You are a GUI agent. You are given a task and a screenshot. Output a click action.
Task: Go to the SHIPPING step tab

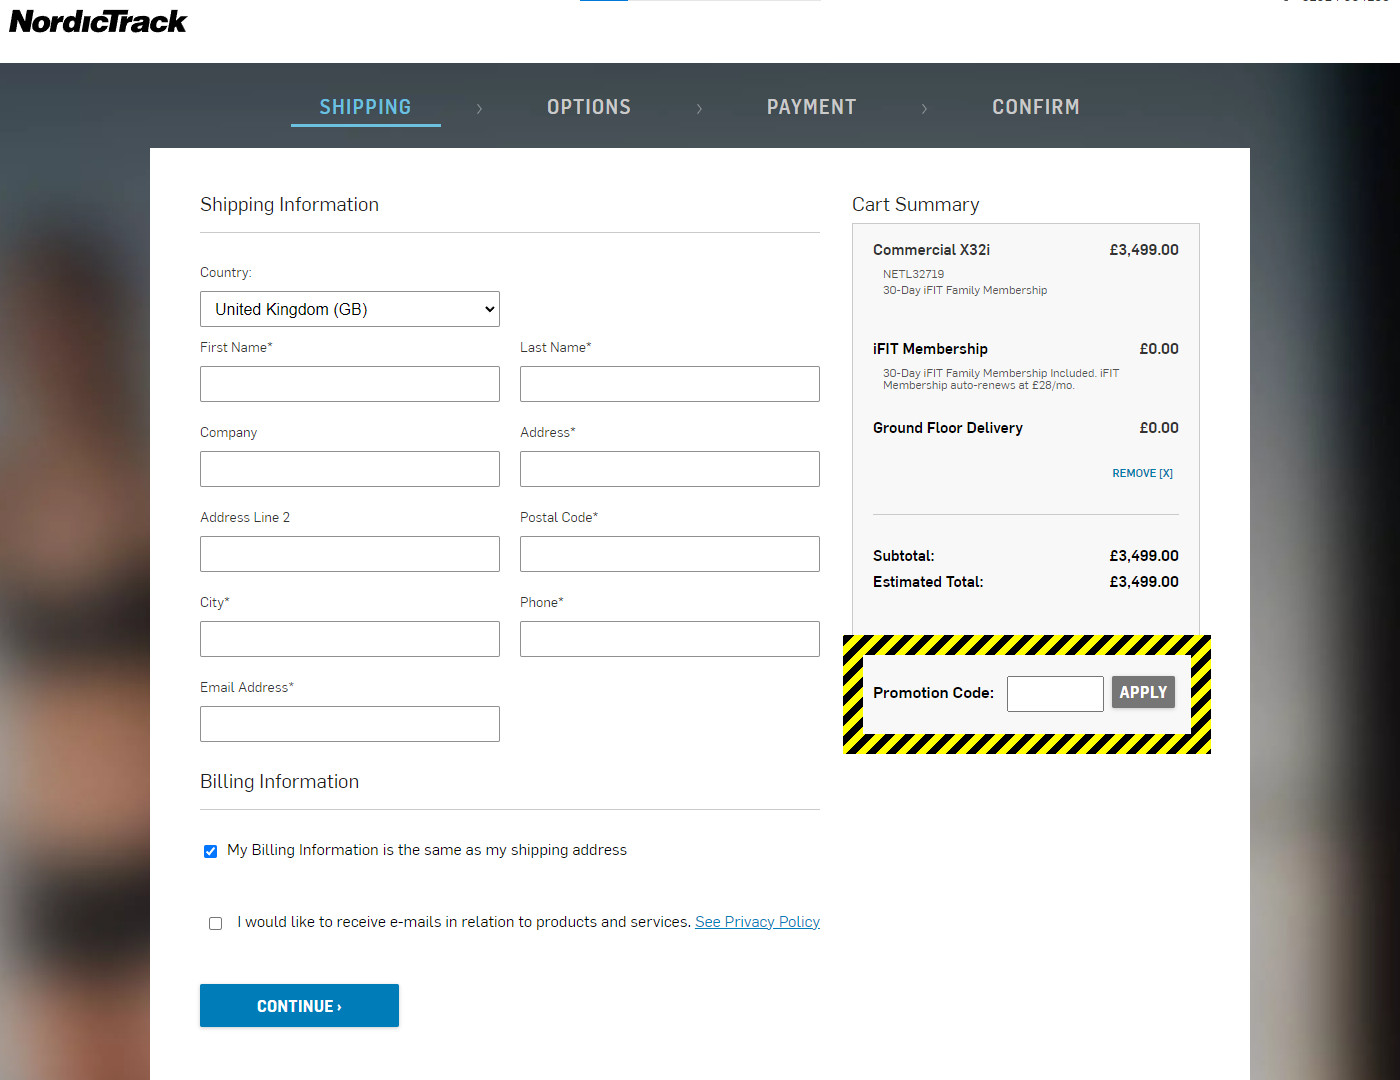click(x=365, y=107)
